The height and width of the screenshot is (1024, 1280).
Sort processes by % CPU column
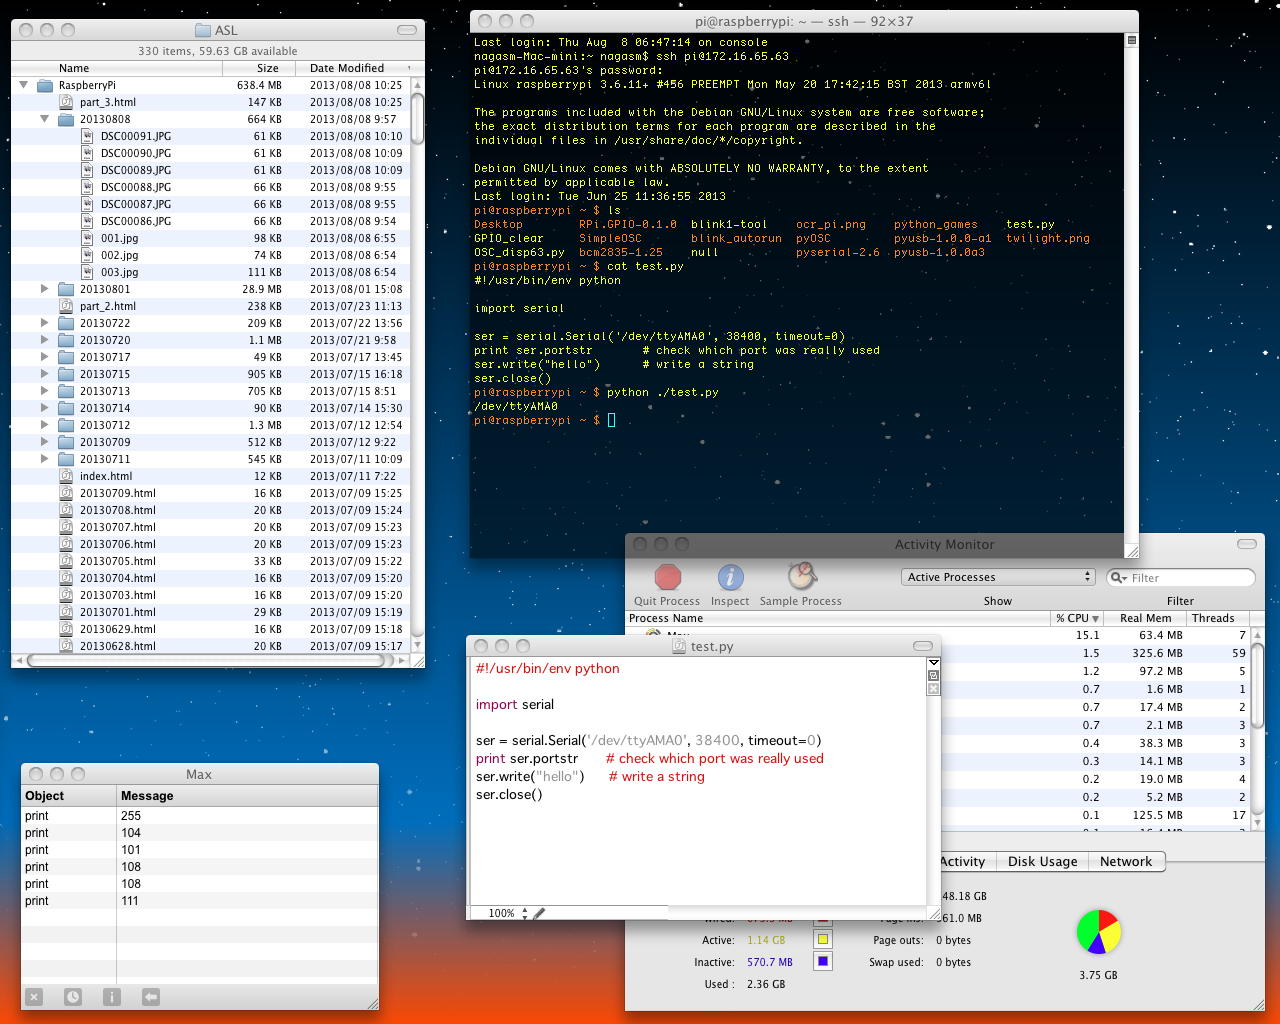tap(1076, 618)
